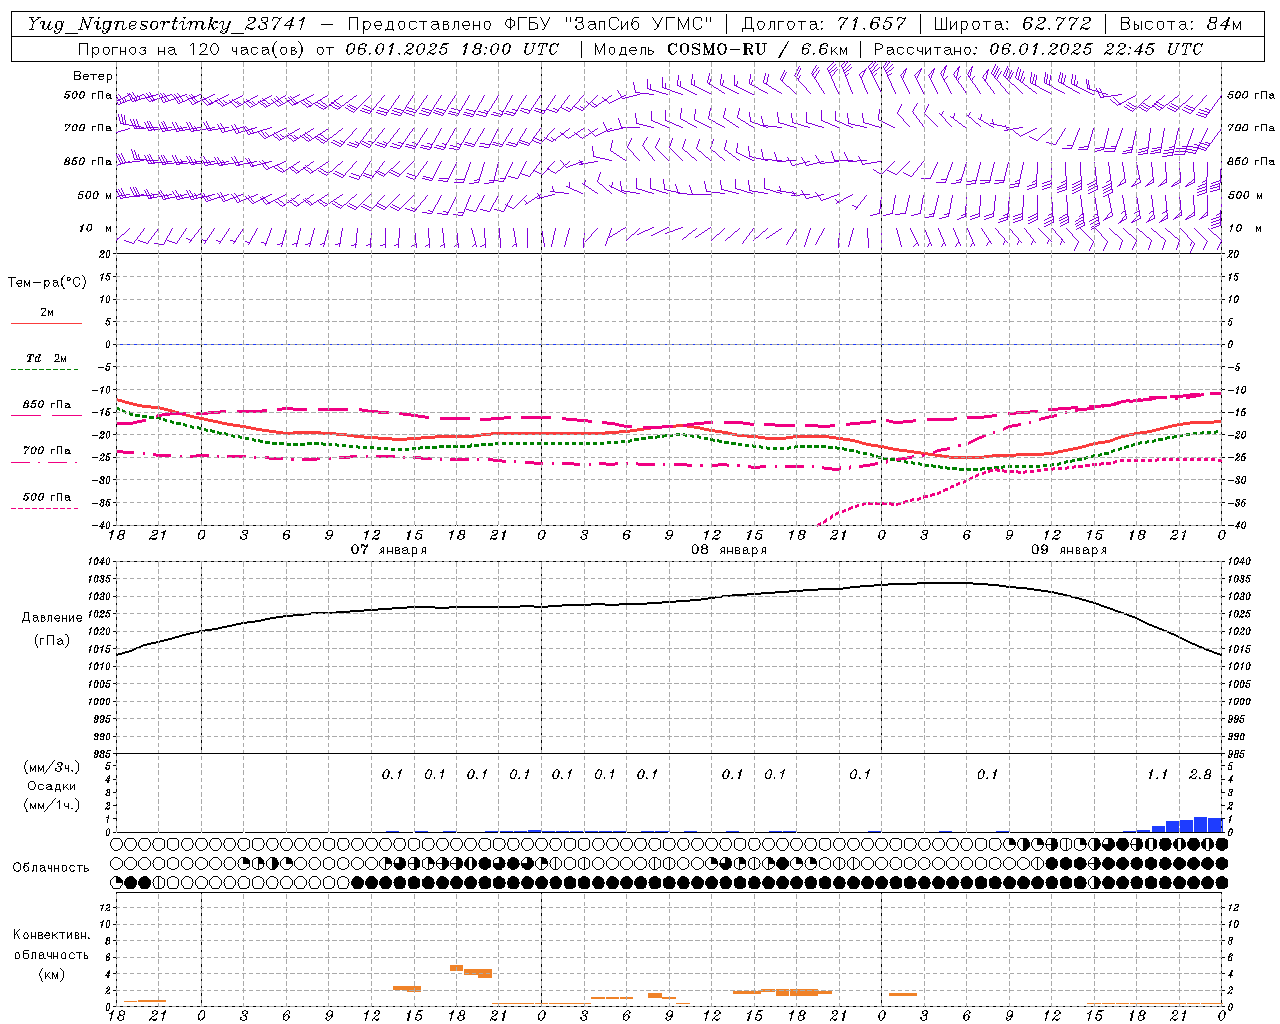Click the Тем-ра(°C) axis title
Viewport: 1280px width, 1024px height.
[47, 283]
